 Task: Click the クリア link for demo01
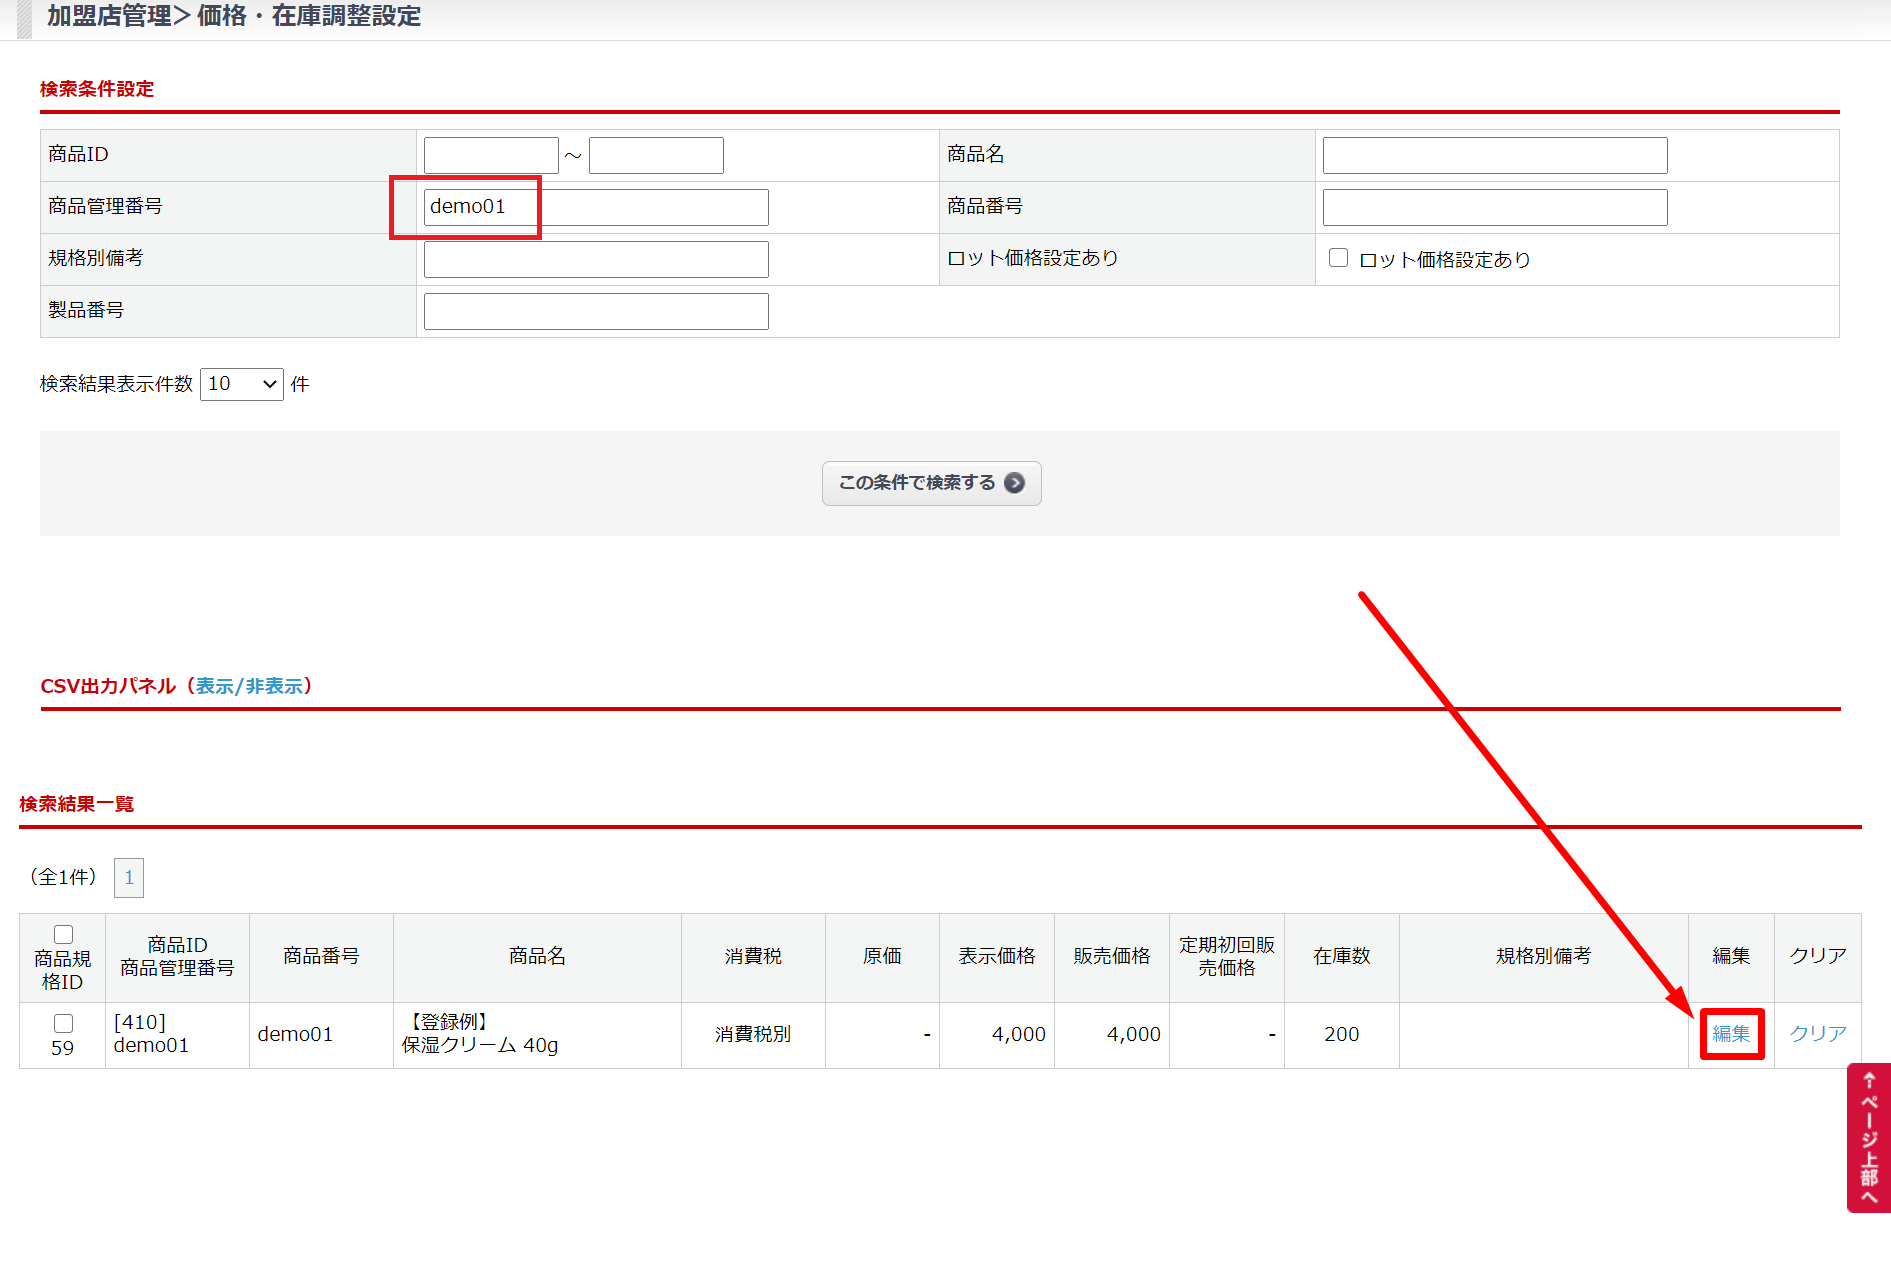point(1817,1034)
